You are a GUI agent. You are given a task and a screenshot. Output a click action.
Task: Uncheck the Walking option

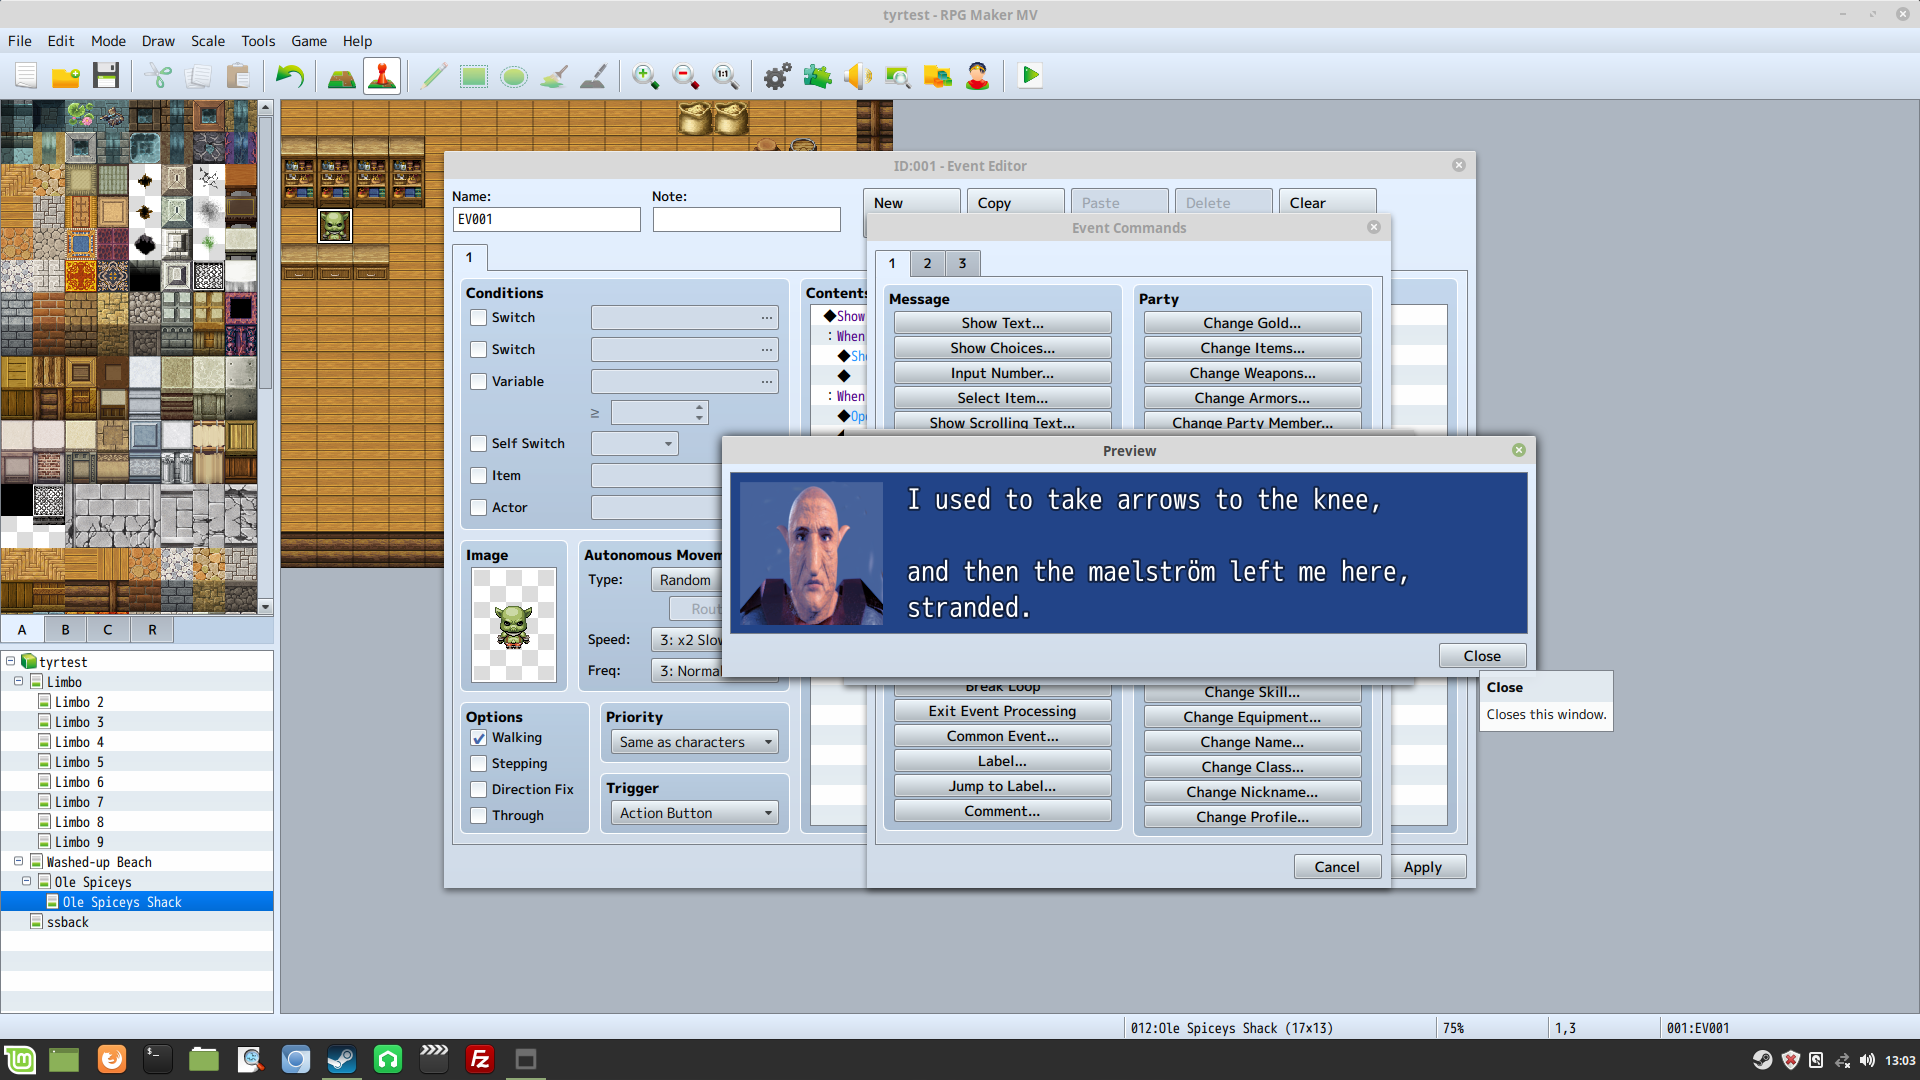pos(479,738)
